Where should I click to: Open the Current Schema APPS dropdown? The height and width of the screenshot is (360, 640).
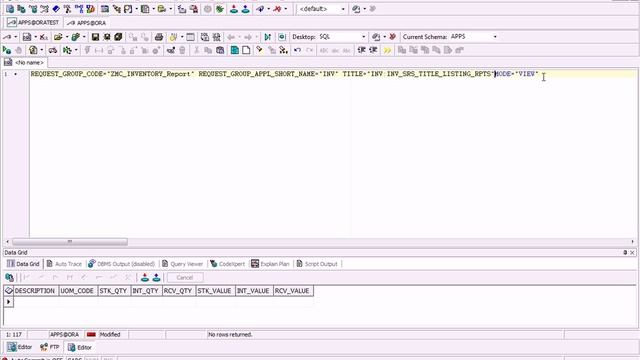(x=495, y=37)
